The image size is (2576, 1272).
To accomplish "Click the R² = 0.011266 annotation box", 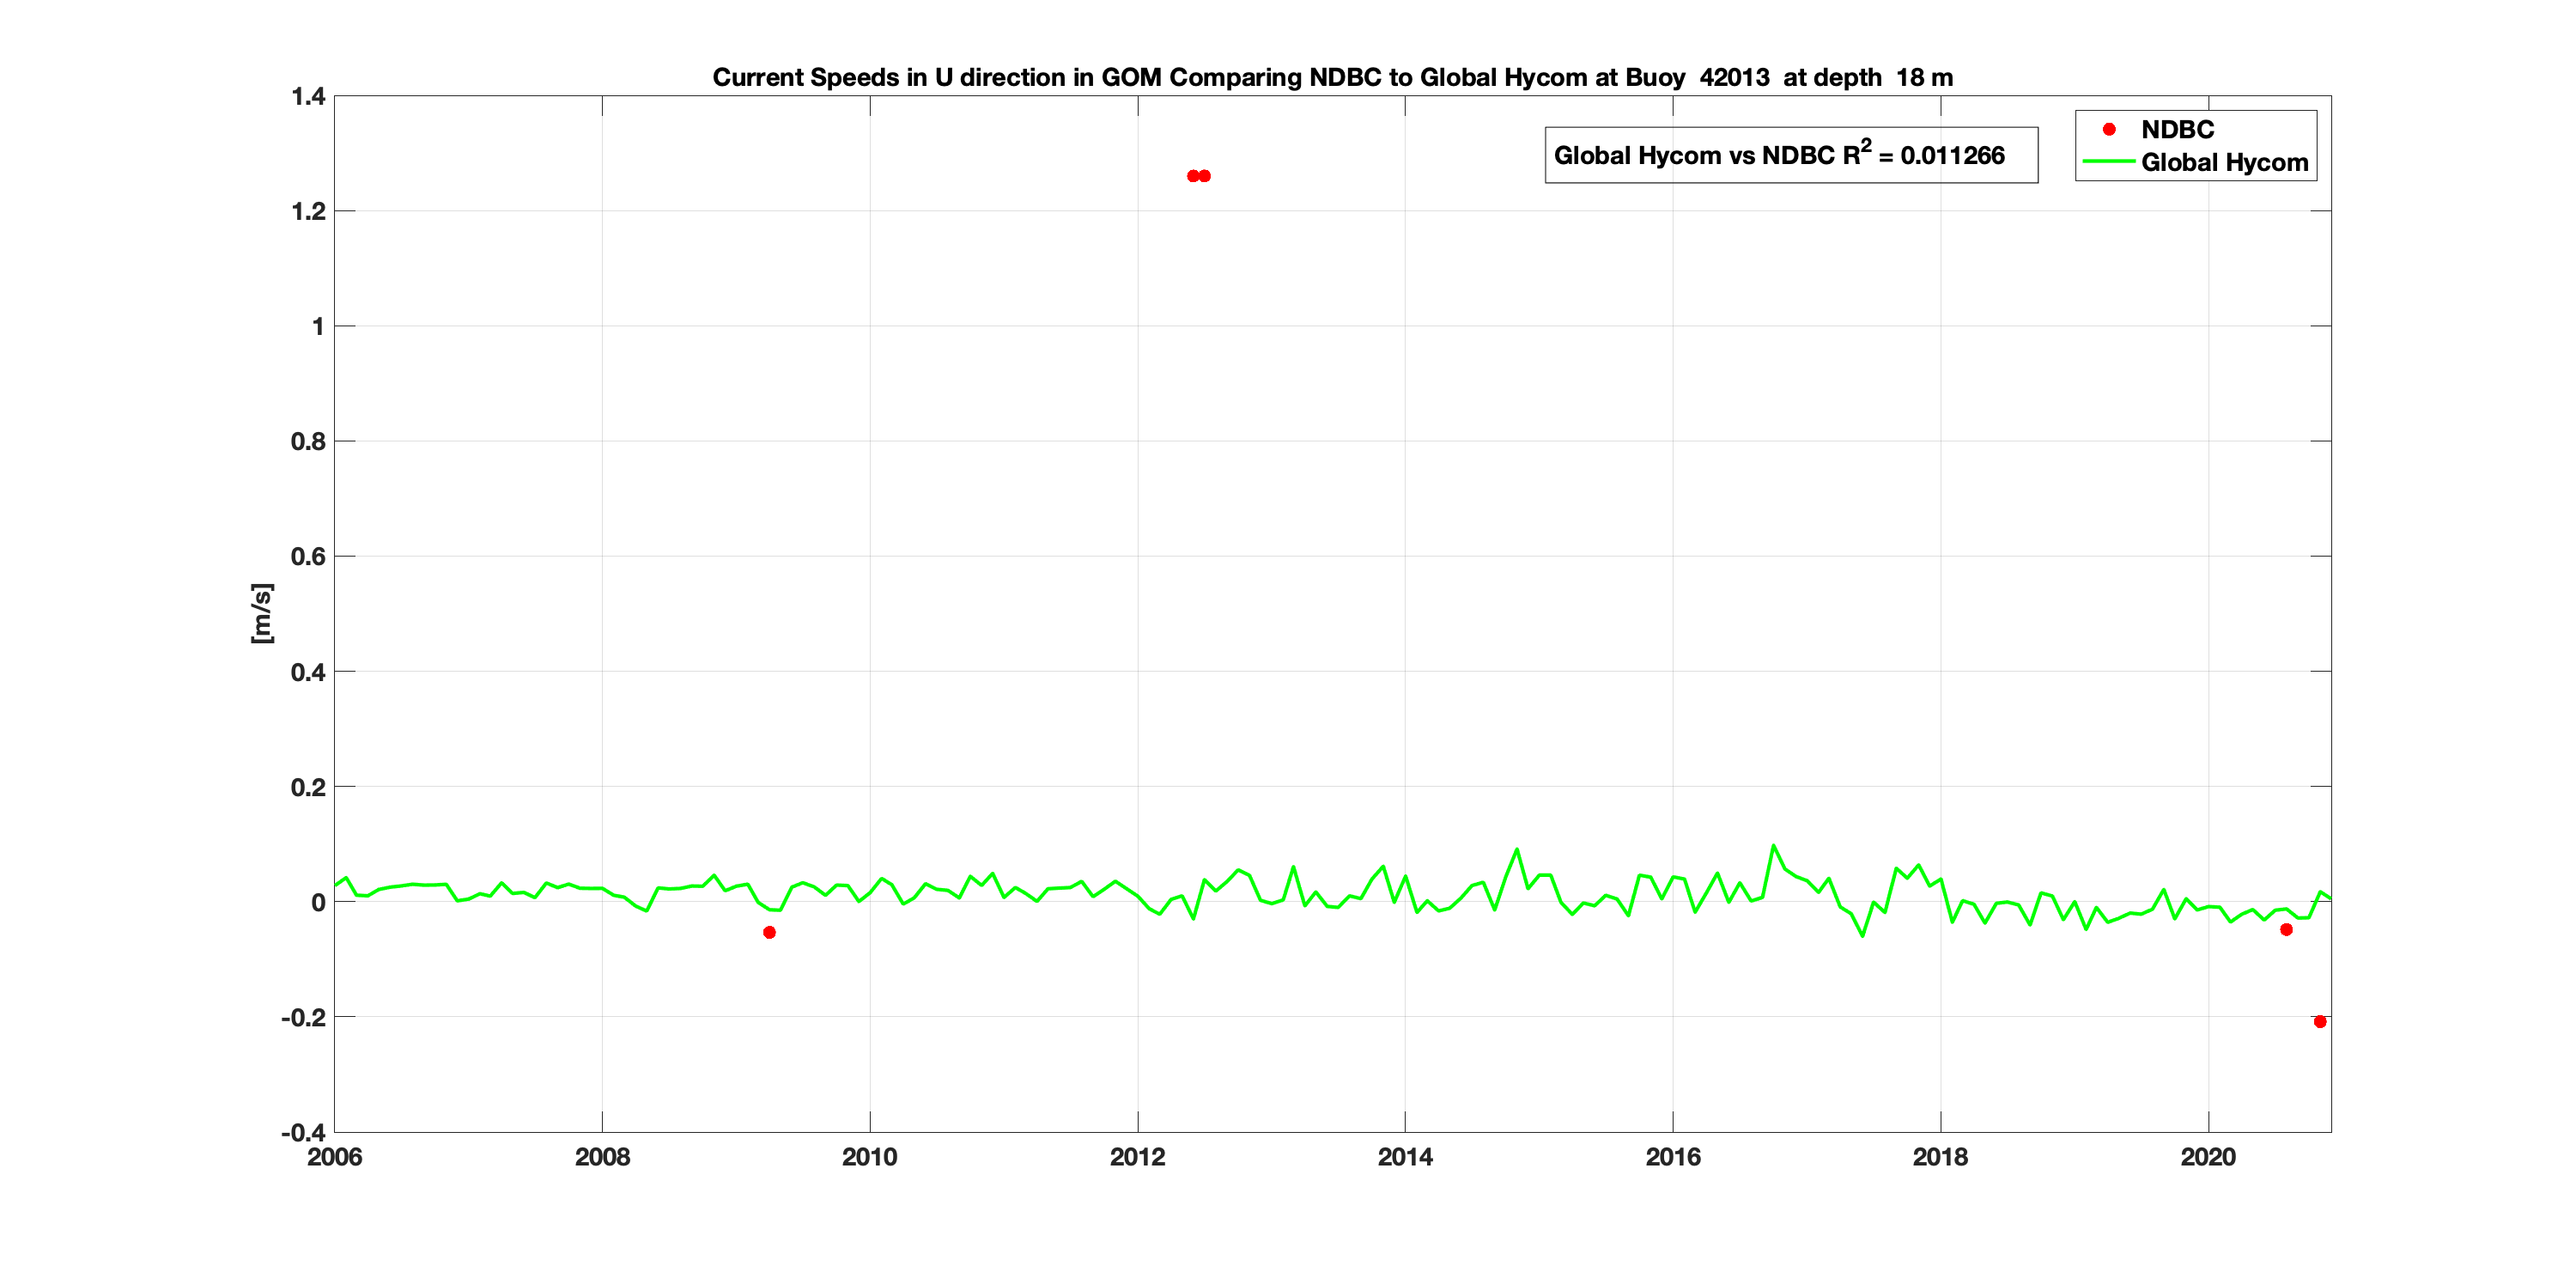I will [1790, 155].
